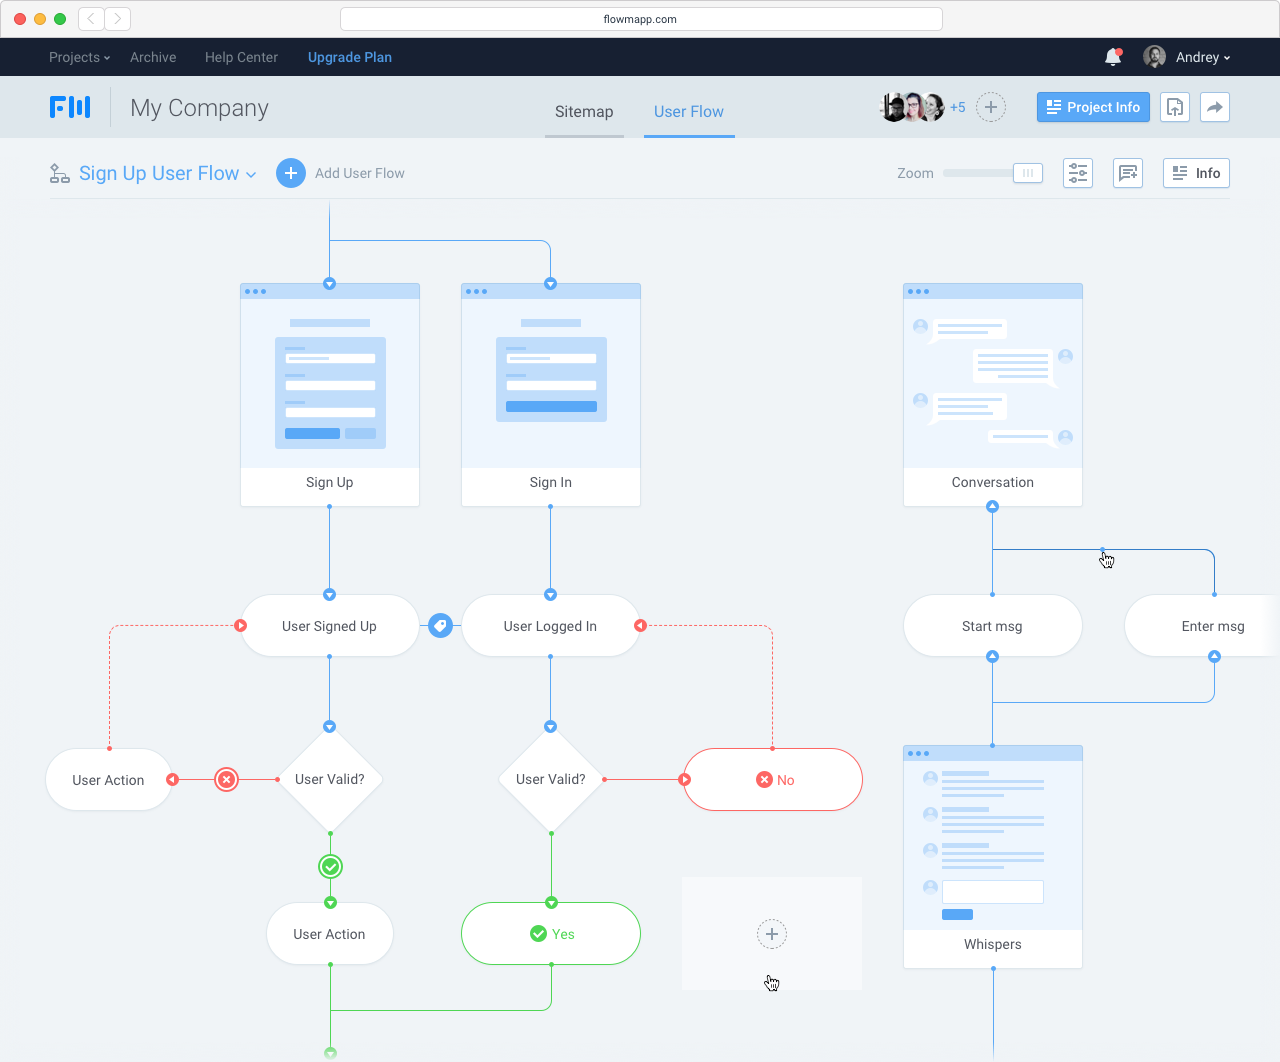Open the view settings sliders icon
Screen dimensions: 1280x1062
click(1077, 172)
